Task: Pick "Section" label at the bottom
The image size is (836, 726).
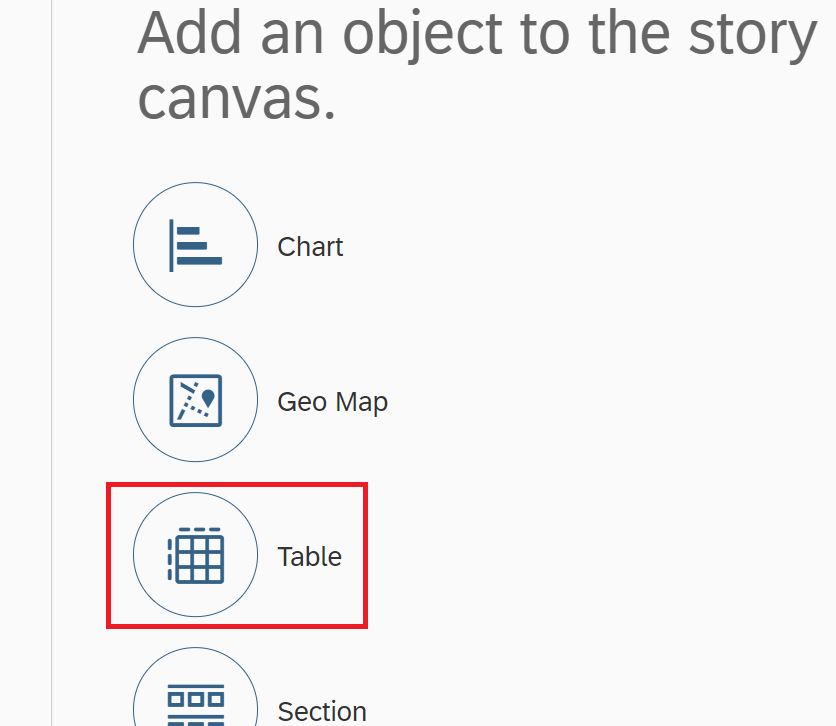Action: click(x=322, y=712)
